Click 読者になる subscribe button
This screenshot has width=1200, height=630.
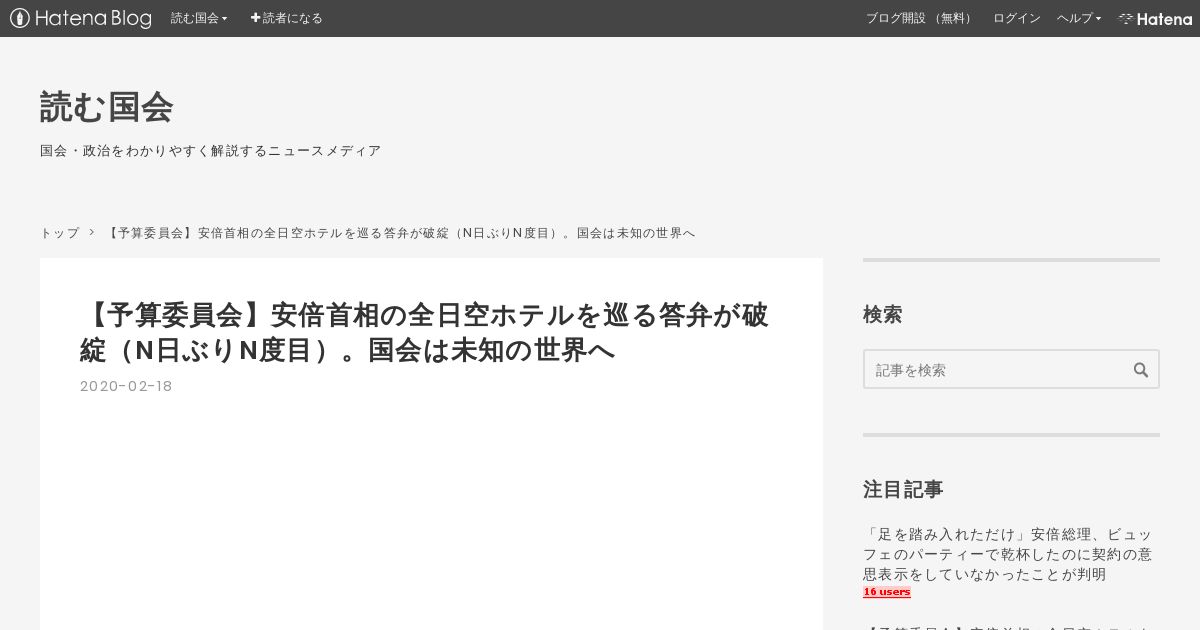coord(286,18)
